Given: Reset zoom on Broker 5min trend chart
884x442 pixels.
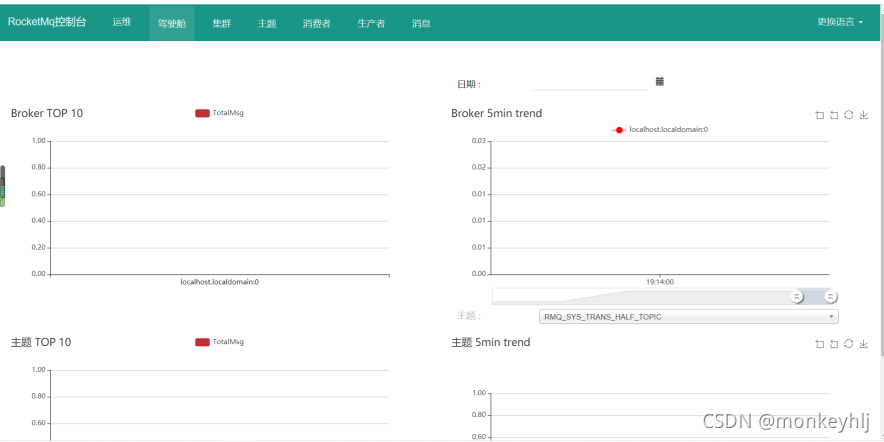Looking at the screenshot, I should (834, 116).
